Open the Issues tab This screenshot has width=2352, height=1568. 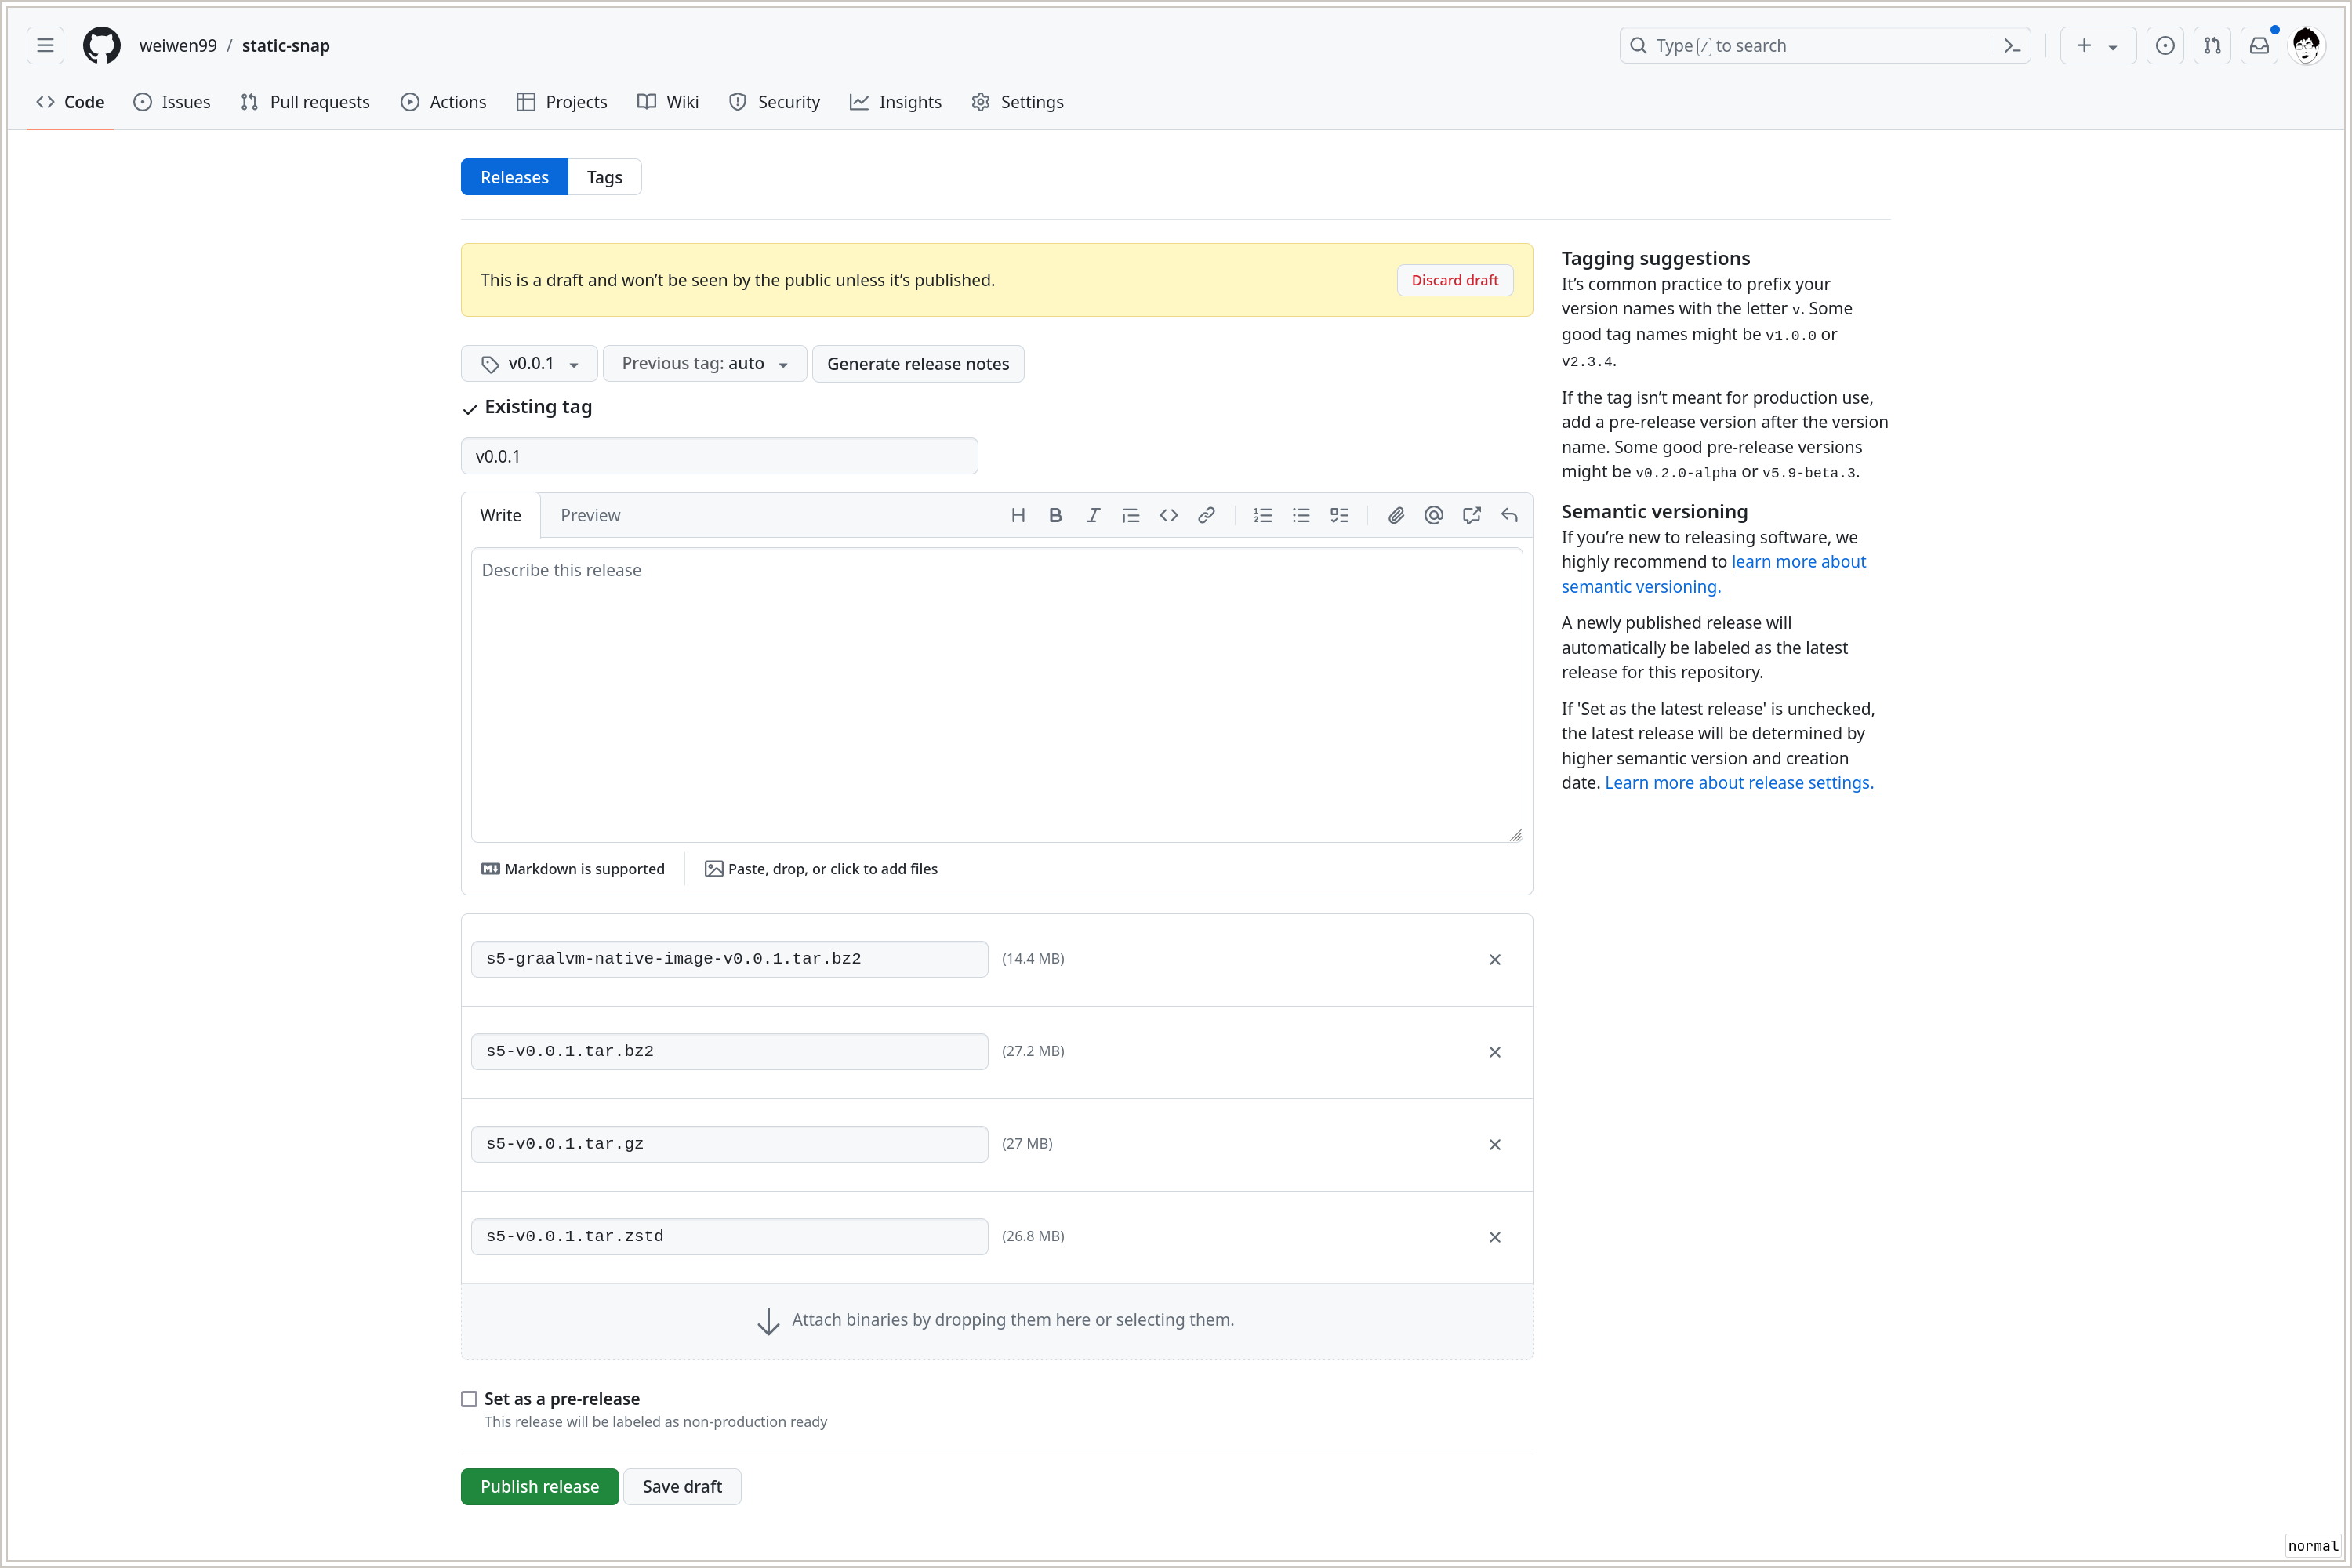pos(172,102)
